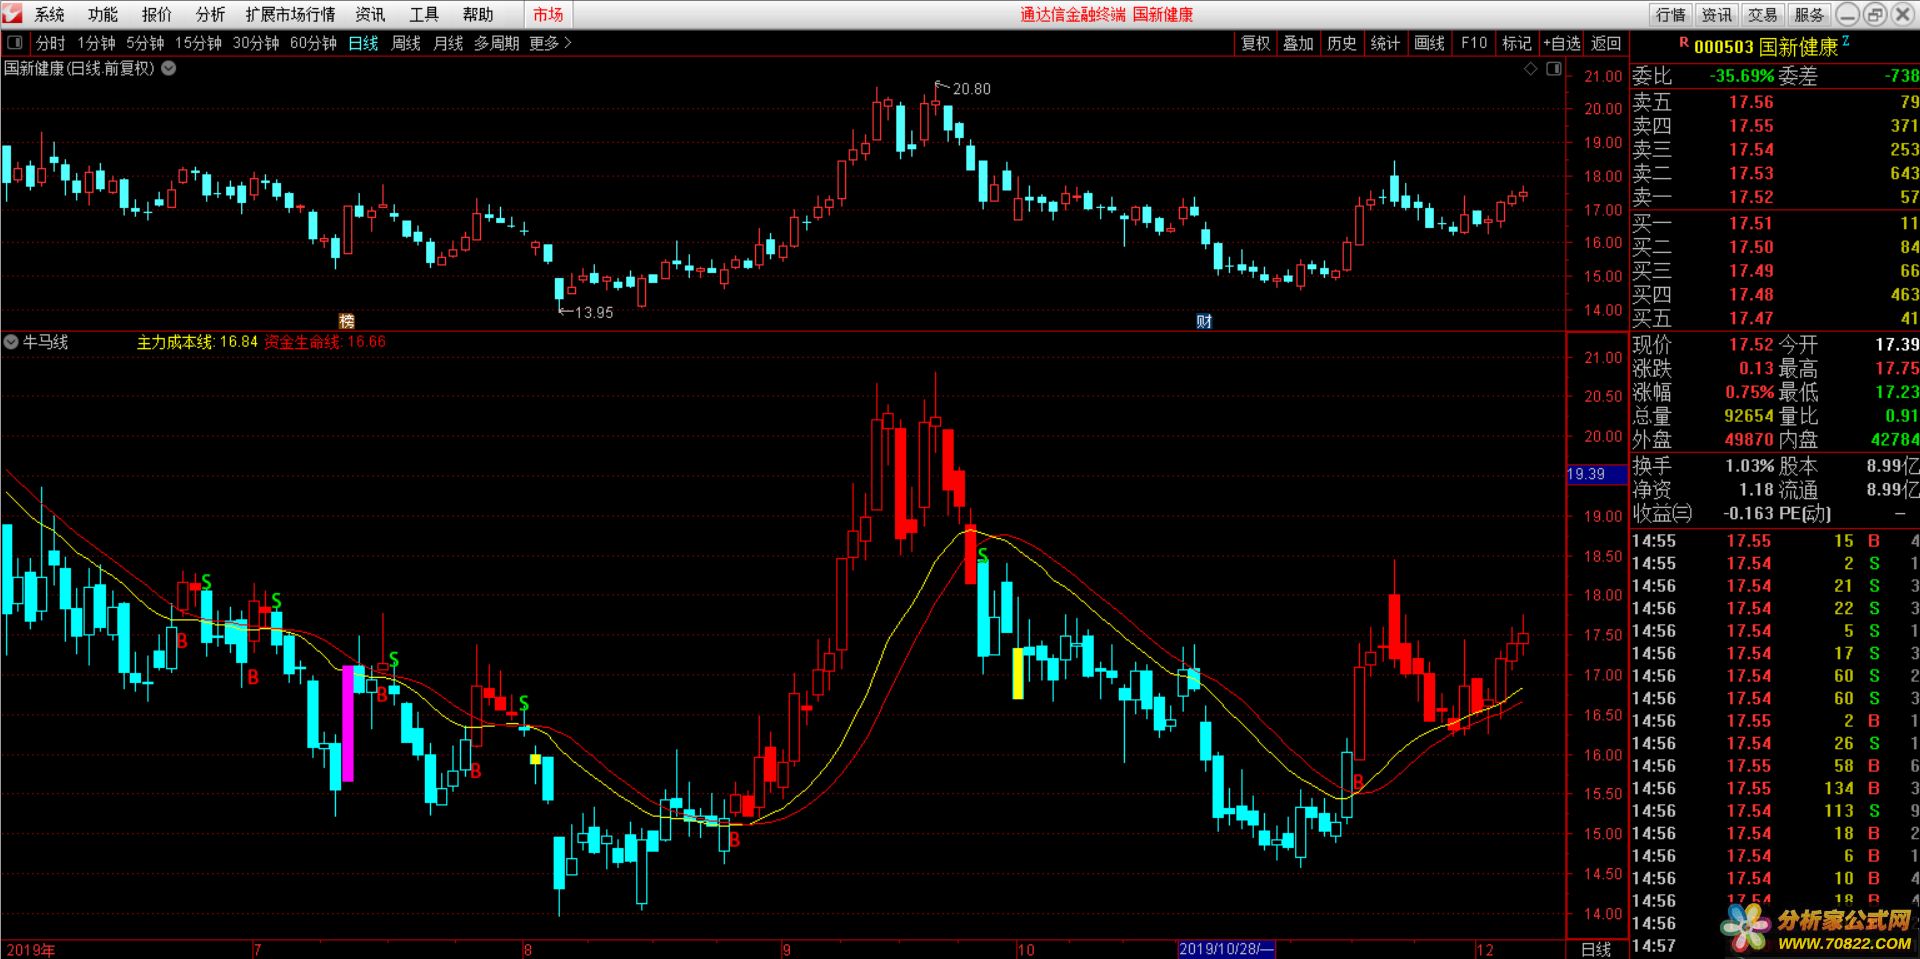Click the 外盘 value 49870
This screenshot has height=959, width=1920.
(1748, 440)
